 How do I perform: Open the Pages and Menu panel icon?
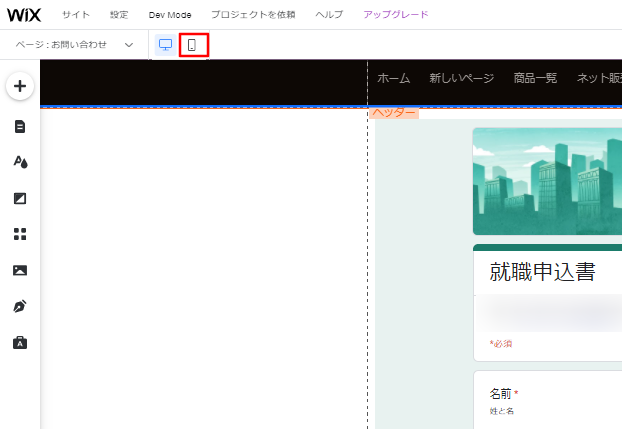20,126
